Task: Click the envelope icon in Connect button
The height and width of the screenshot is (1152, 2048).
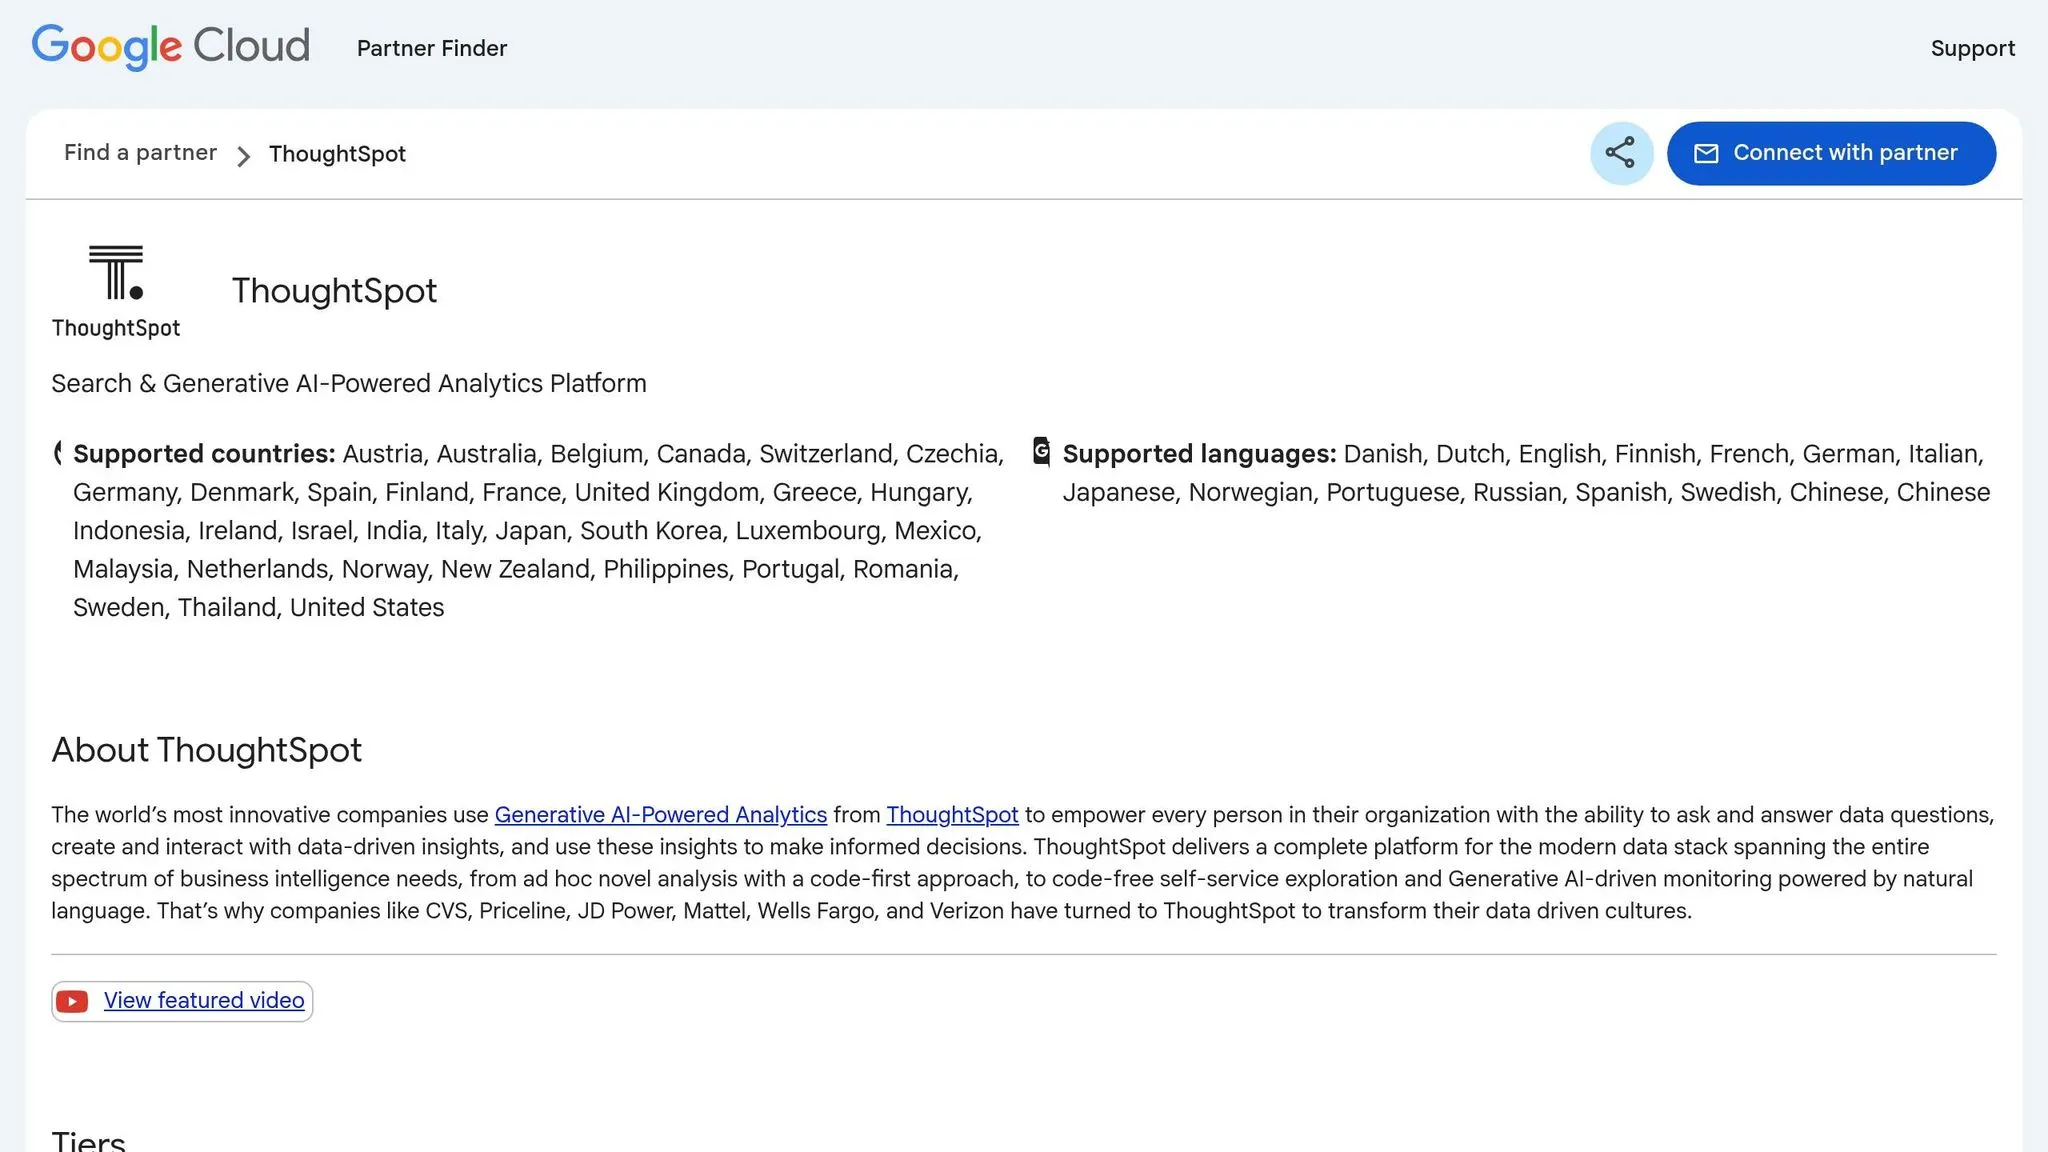Action: (x=1706, y=153)
